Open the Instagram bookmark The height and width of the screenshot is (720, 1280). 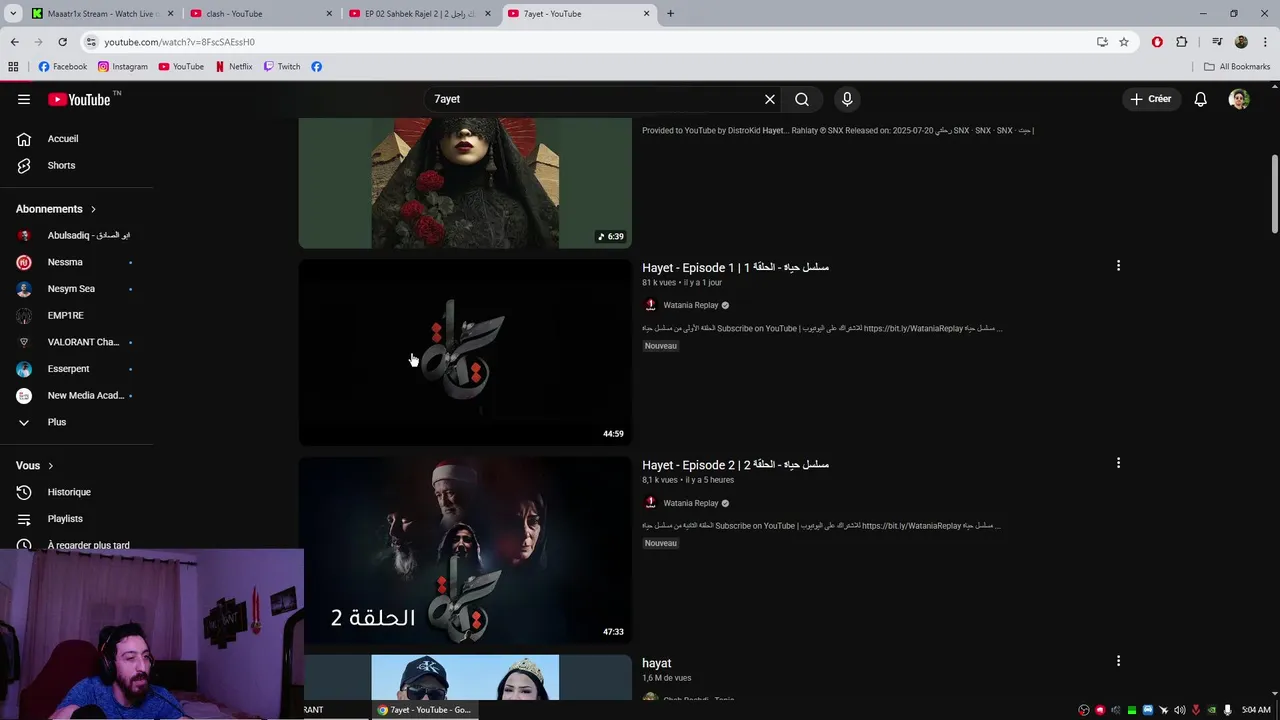[x=122, y=67]
